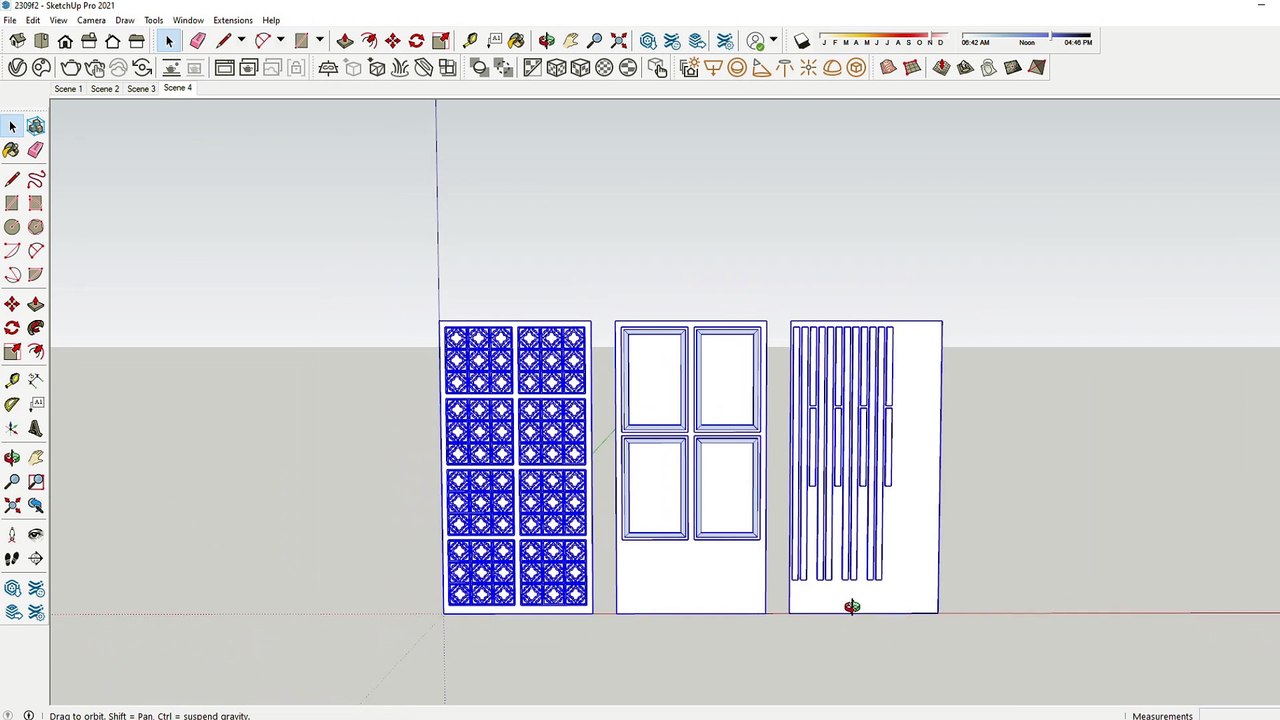
Task: Select the Circle tool in left toolbar
Action: (x=12, y=227)
